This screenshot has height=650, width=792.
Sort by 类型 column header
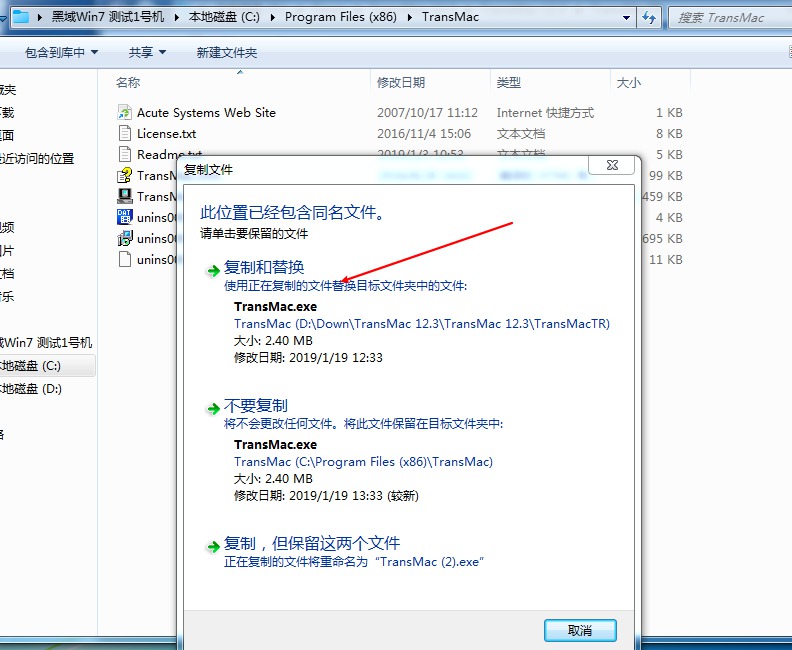pos(509,82)
